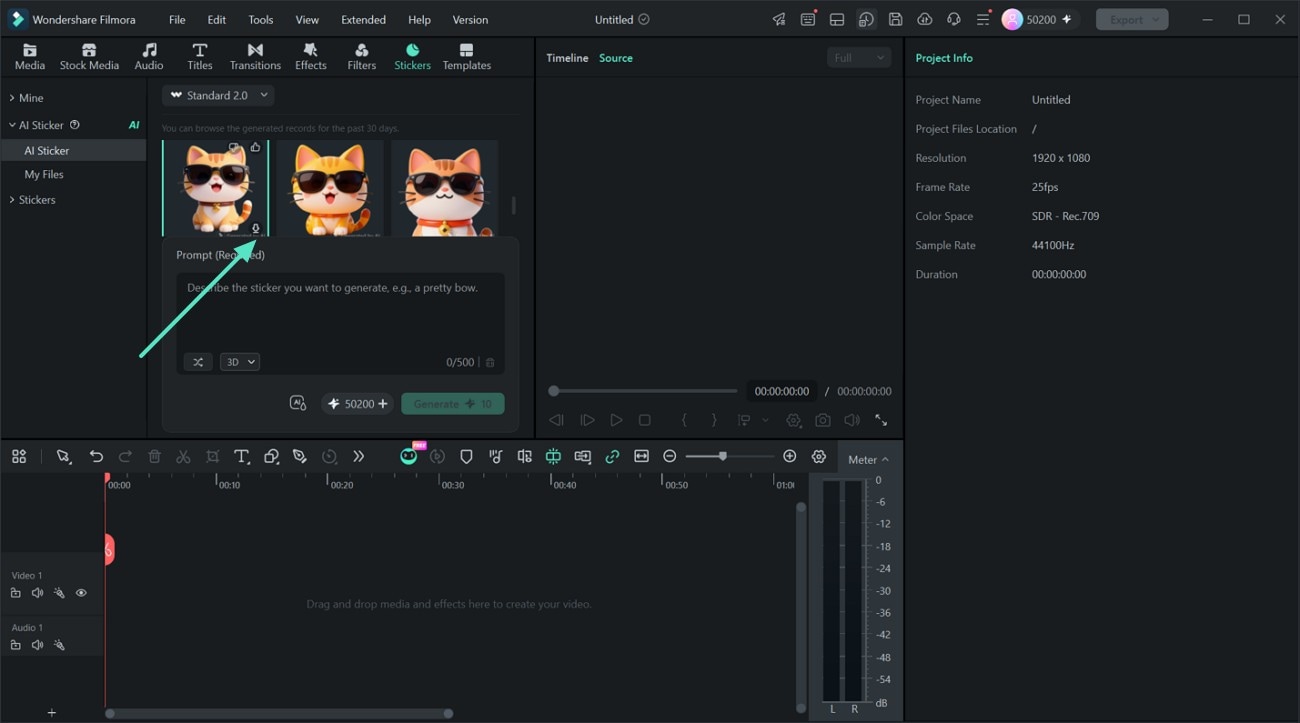Open the 3D style dropdown

point(239,362)
